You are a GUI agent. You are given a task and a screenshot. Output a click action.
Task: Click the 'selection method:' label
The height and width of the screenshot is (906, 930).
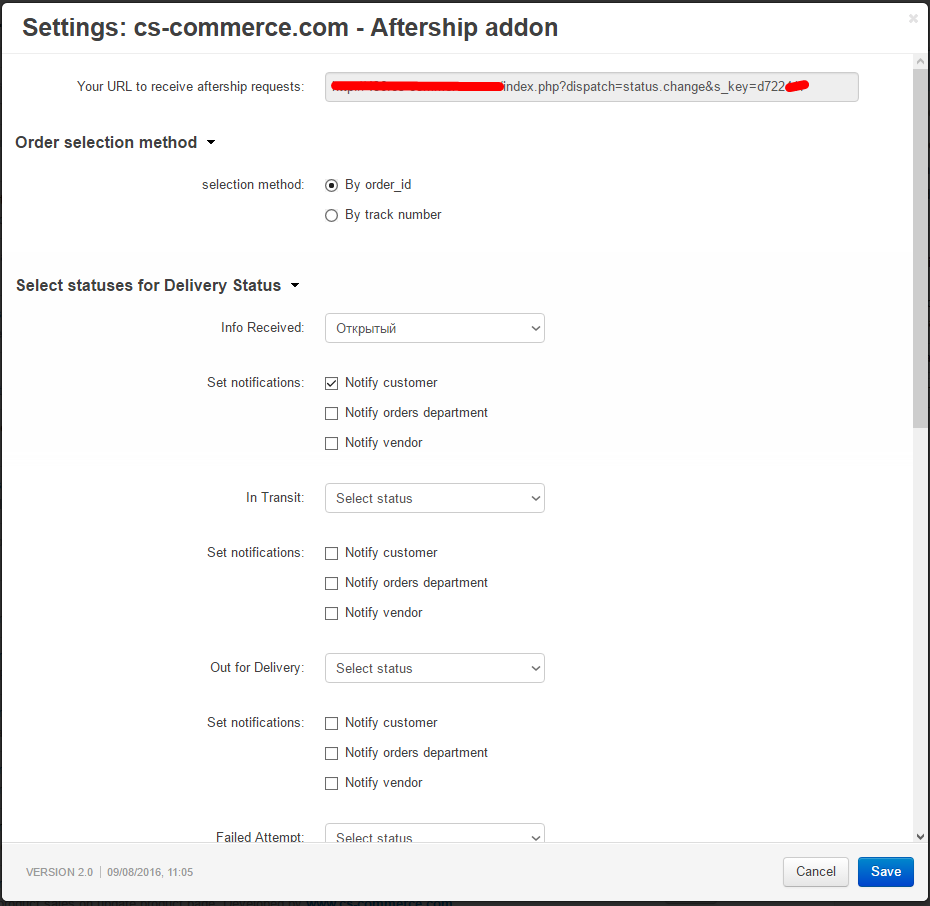253,184
